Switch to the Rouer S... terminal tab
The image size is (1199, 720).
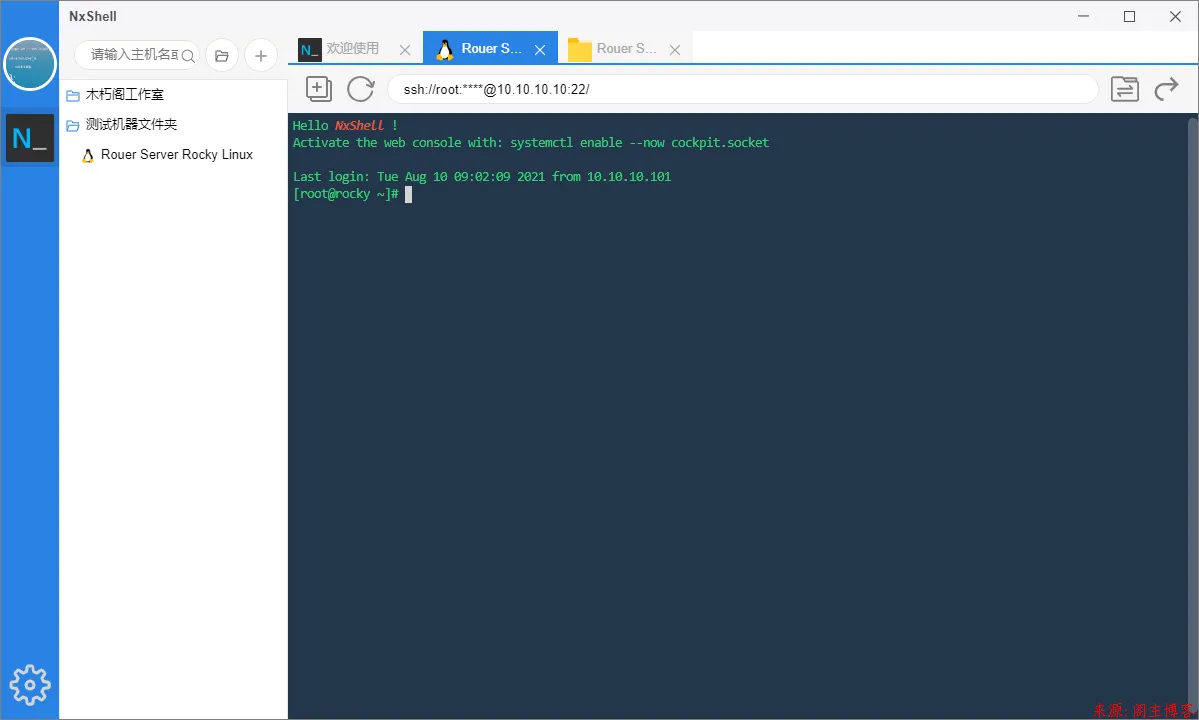(491, 48)
